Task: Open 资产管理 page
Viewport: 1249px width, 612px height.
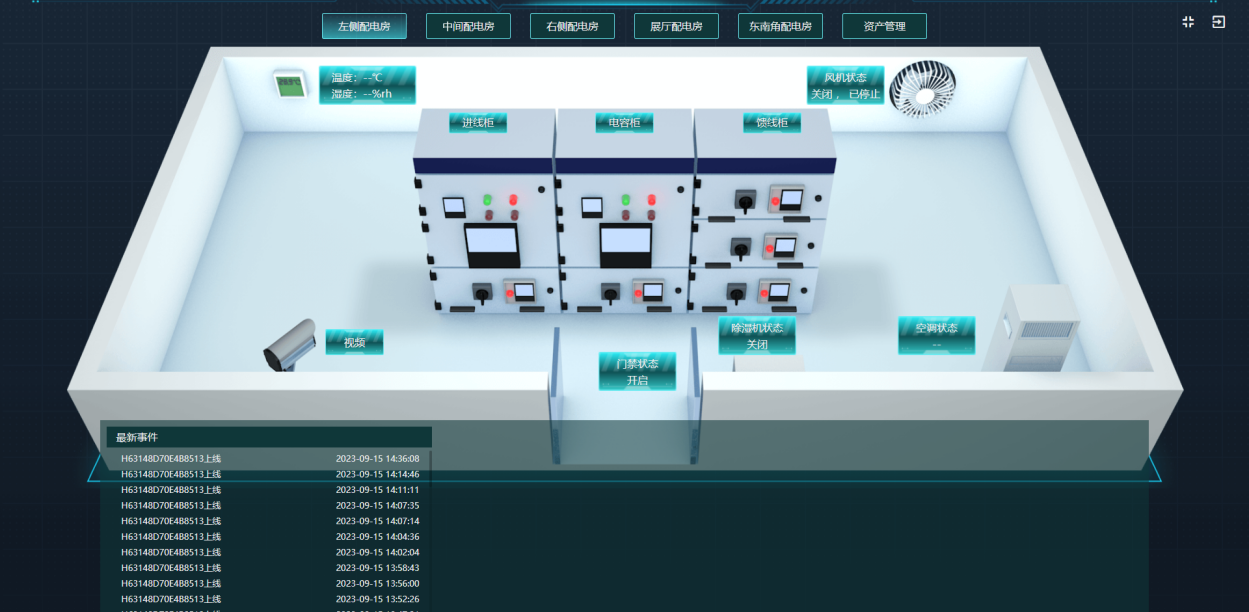Action: pyautogui.click(x=884, y=26)
